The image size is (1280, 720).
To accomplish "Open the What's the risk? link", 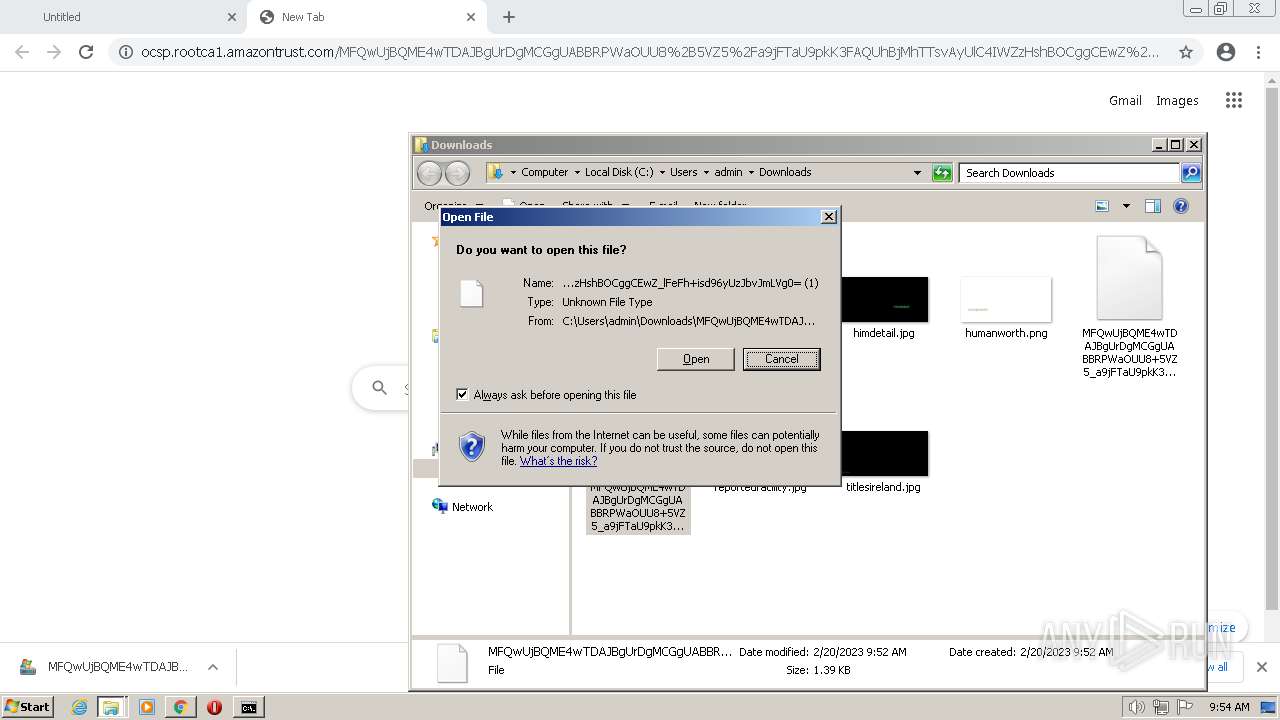I will (558, 461).
